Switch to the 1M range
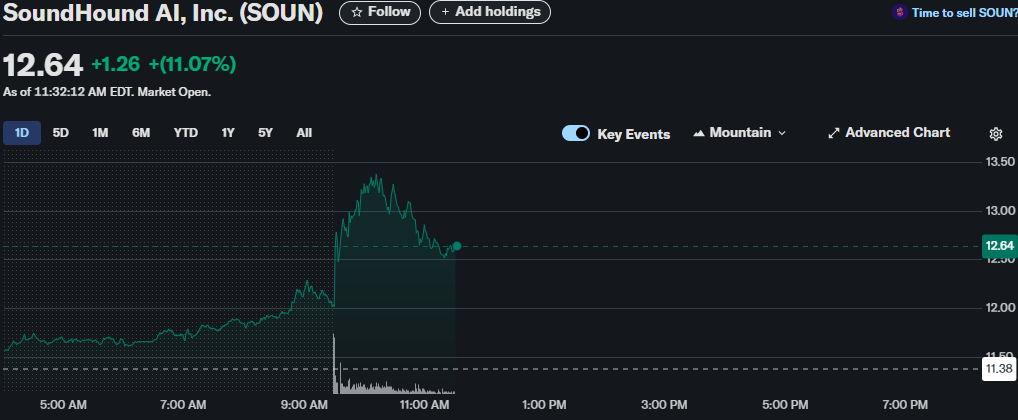The height and width of the screenshot is (420, 1018). (x=100, y=133)
